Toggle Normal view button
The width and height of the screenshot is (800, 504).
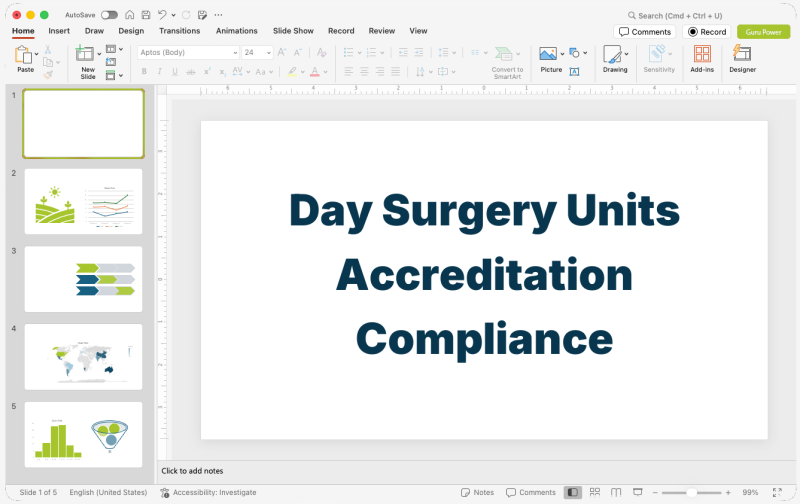(x=573, y=492)
